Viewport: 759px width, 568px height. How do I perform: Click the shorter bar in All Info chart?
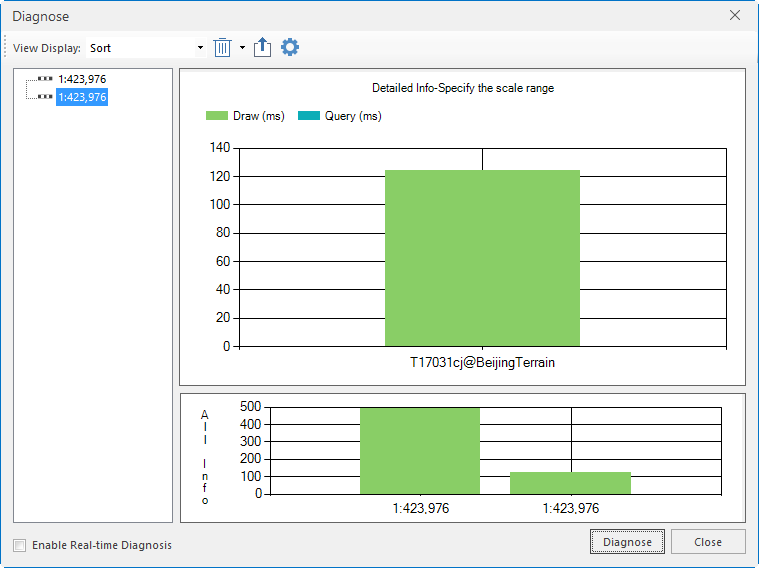570,482
